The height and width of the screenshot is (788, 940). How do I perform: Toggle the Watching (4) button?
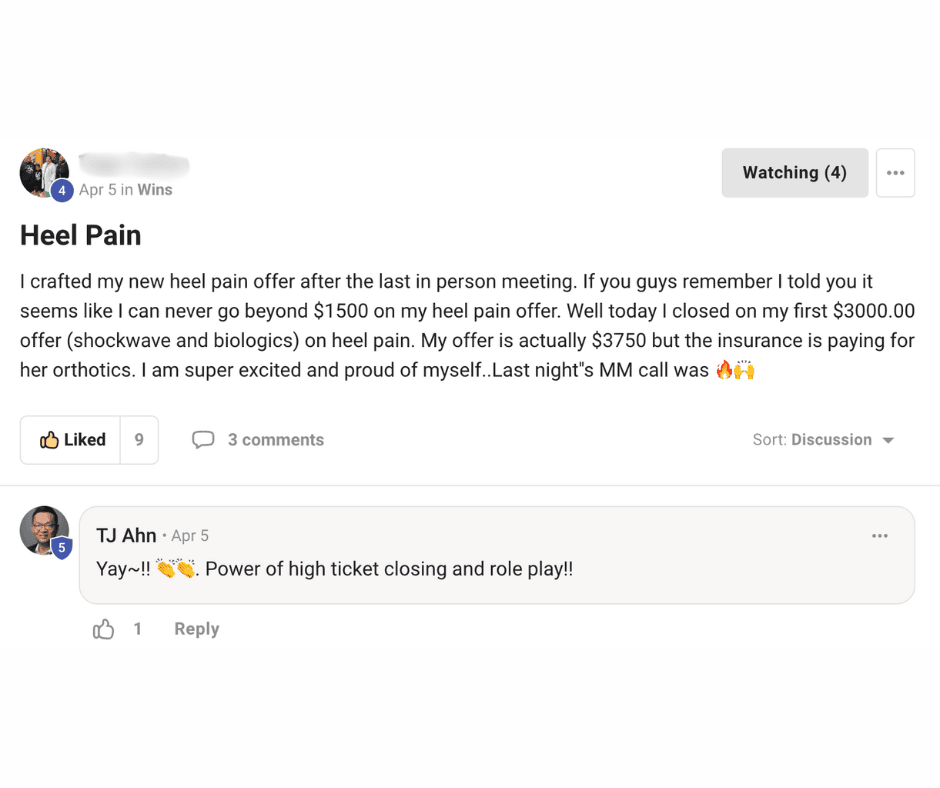click(794, 173)
